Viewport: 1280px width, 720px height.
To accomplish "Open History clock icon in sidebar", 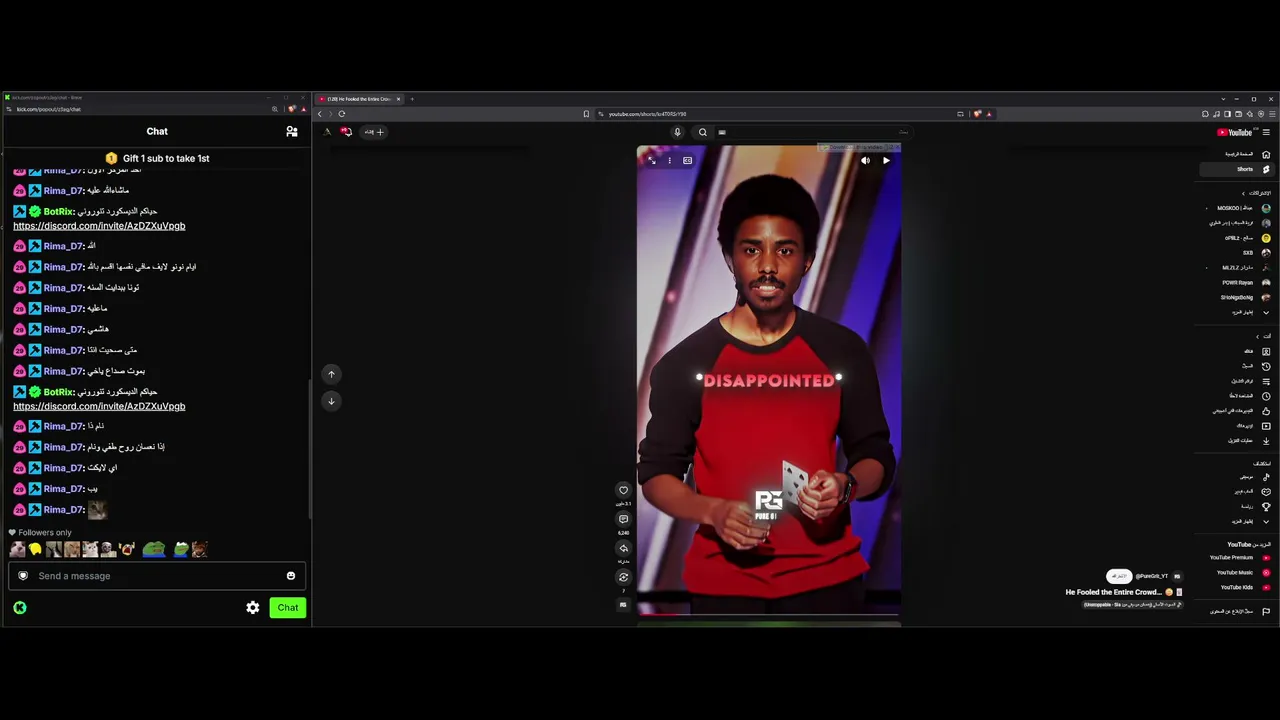I will [1266, 366].
